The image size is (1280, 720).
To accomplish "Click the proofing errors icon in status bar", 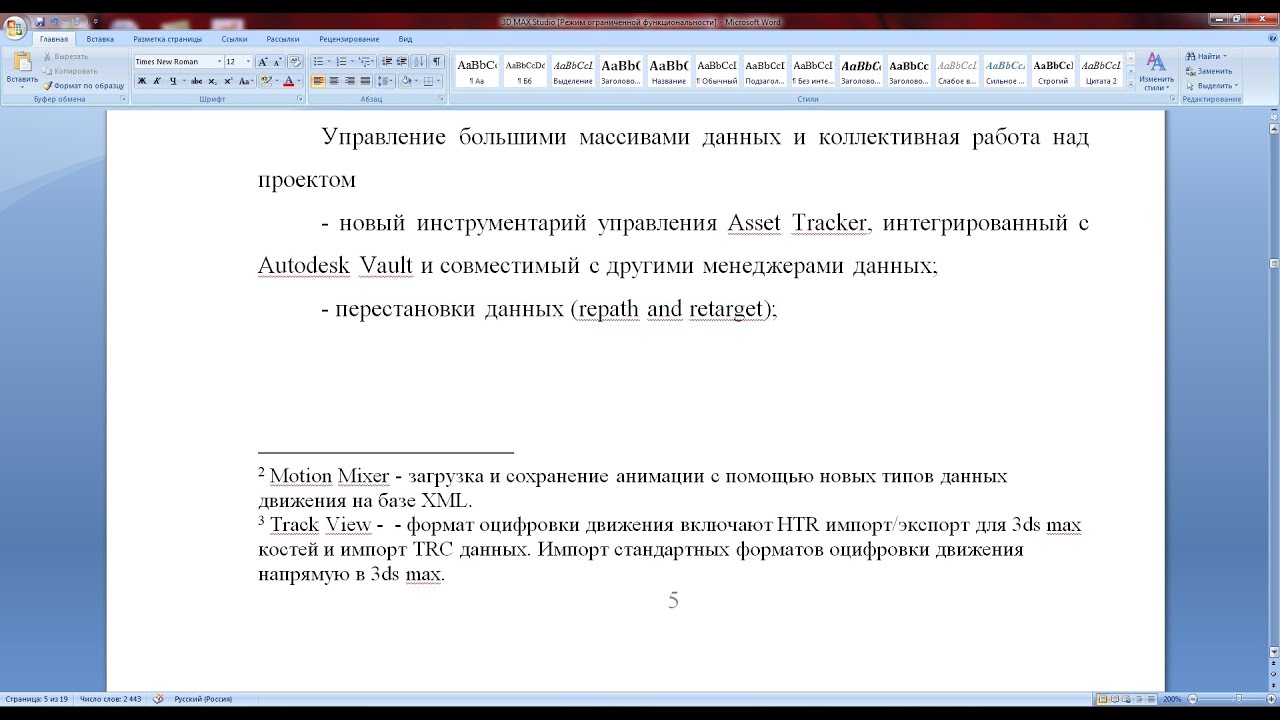I will 158,699.
